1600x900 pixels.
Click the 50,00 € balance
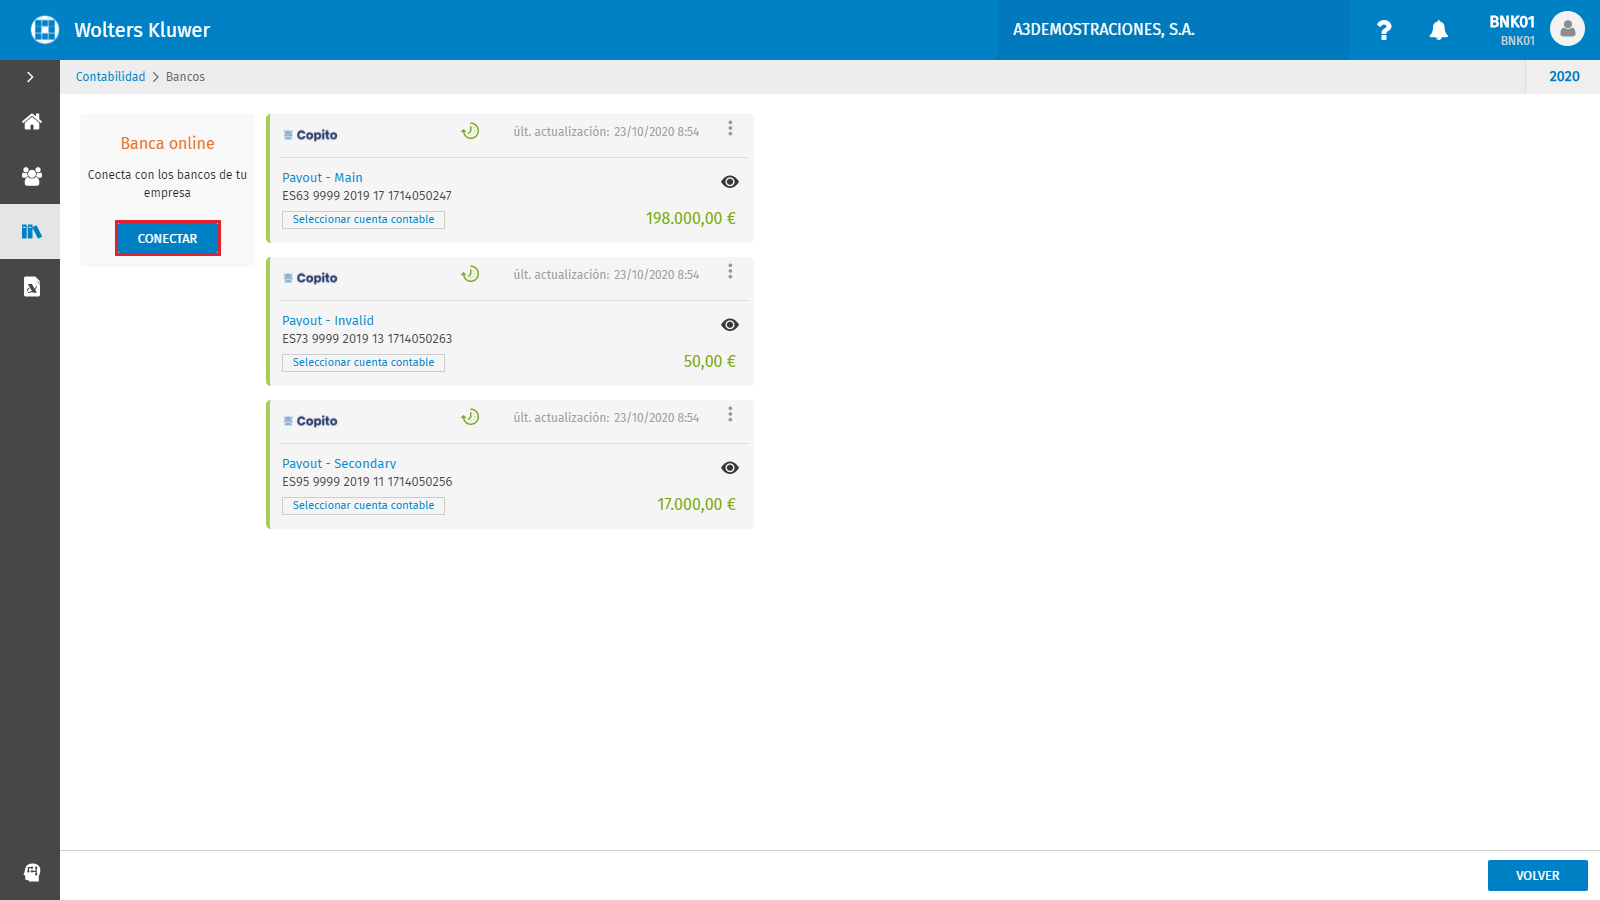(x=710, y=361)
